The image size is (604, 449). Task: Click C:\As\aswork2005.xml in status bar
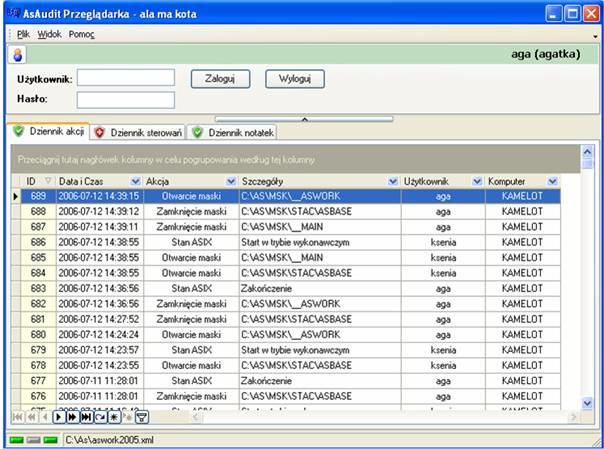109,440
